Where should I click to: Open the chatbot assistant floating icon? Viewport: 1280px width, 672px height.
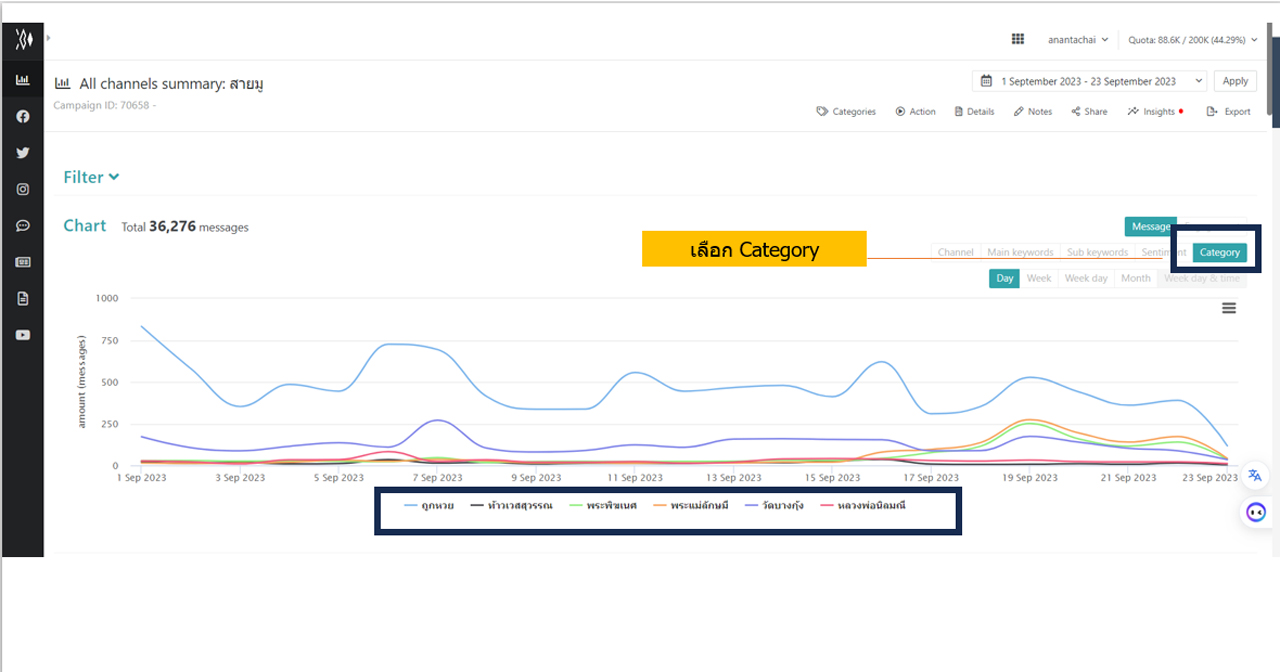click(1255, 512)
